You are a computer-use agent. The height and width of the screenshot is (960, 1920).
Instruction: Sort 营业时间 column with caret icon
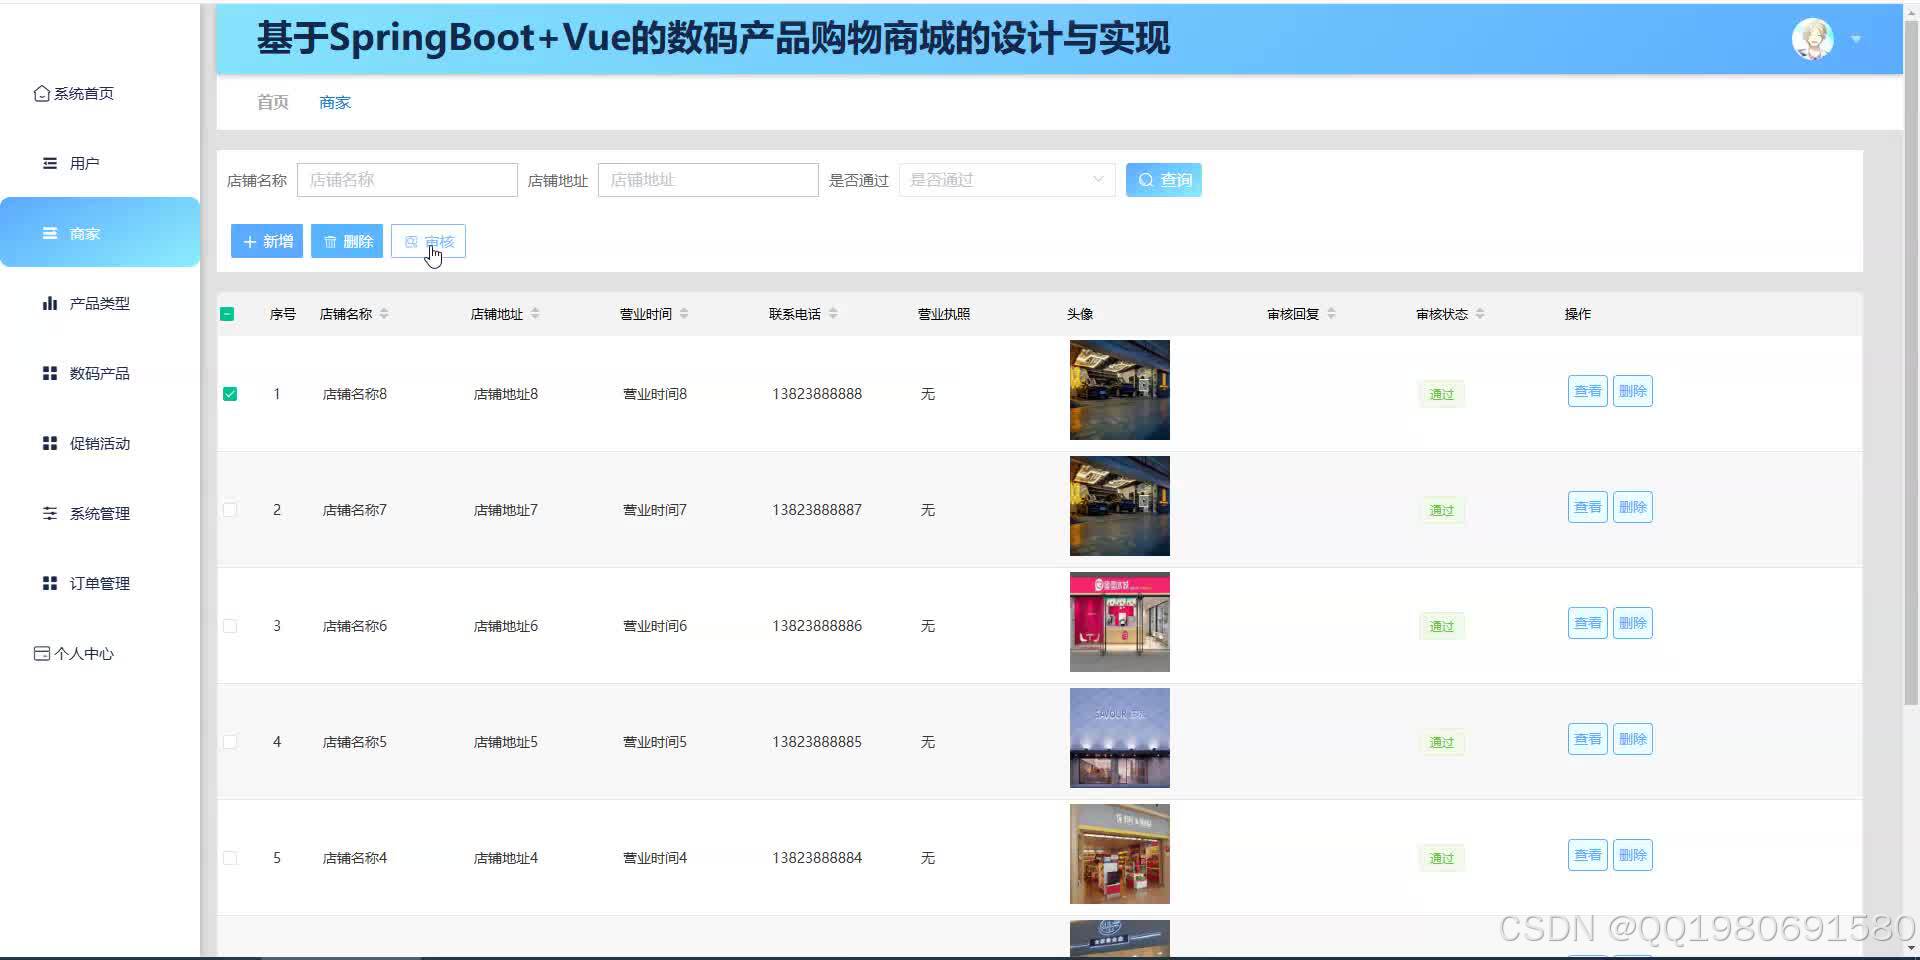click(684, 314)
